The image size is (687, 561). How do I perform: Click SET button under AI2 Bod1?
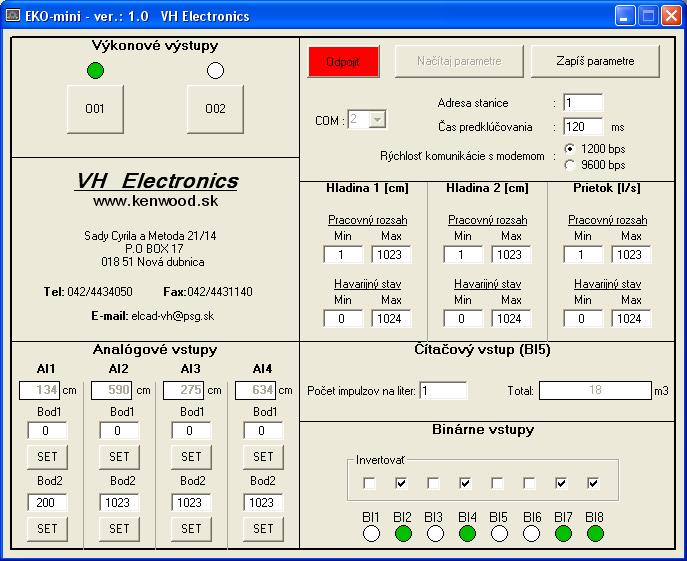pyautogui.click(x=119, y=457)
